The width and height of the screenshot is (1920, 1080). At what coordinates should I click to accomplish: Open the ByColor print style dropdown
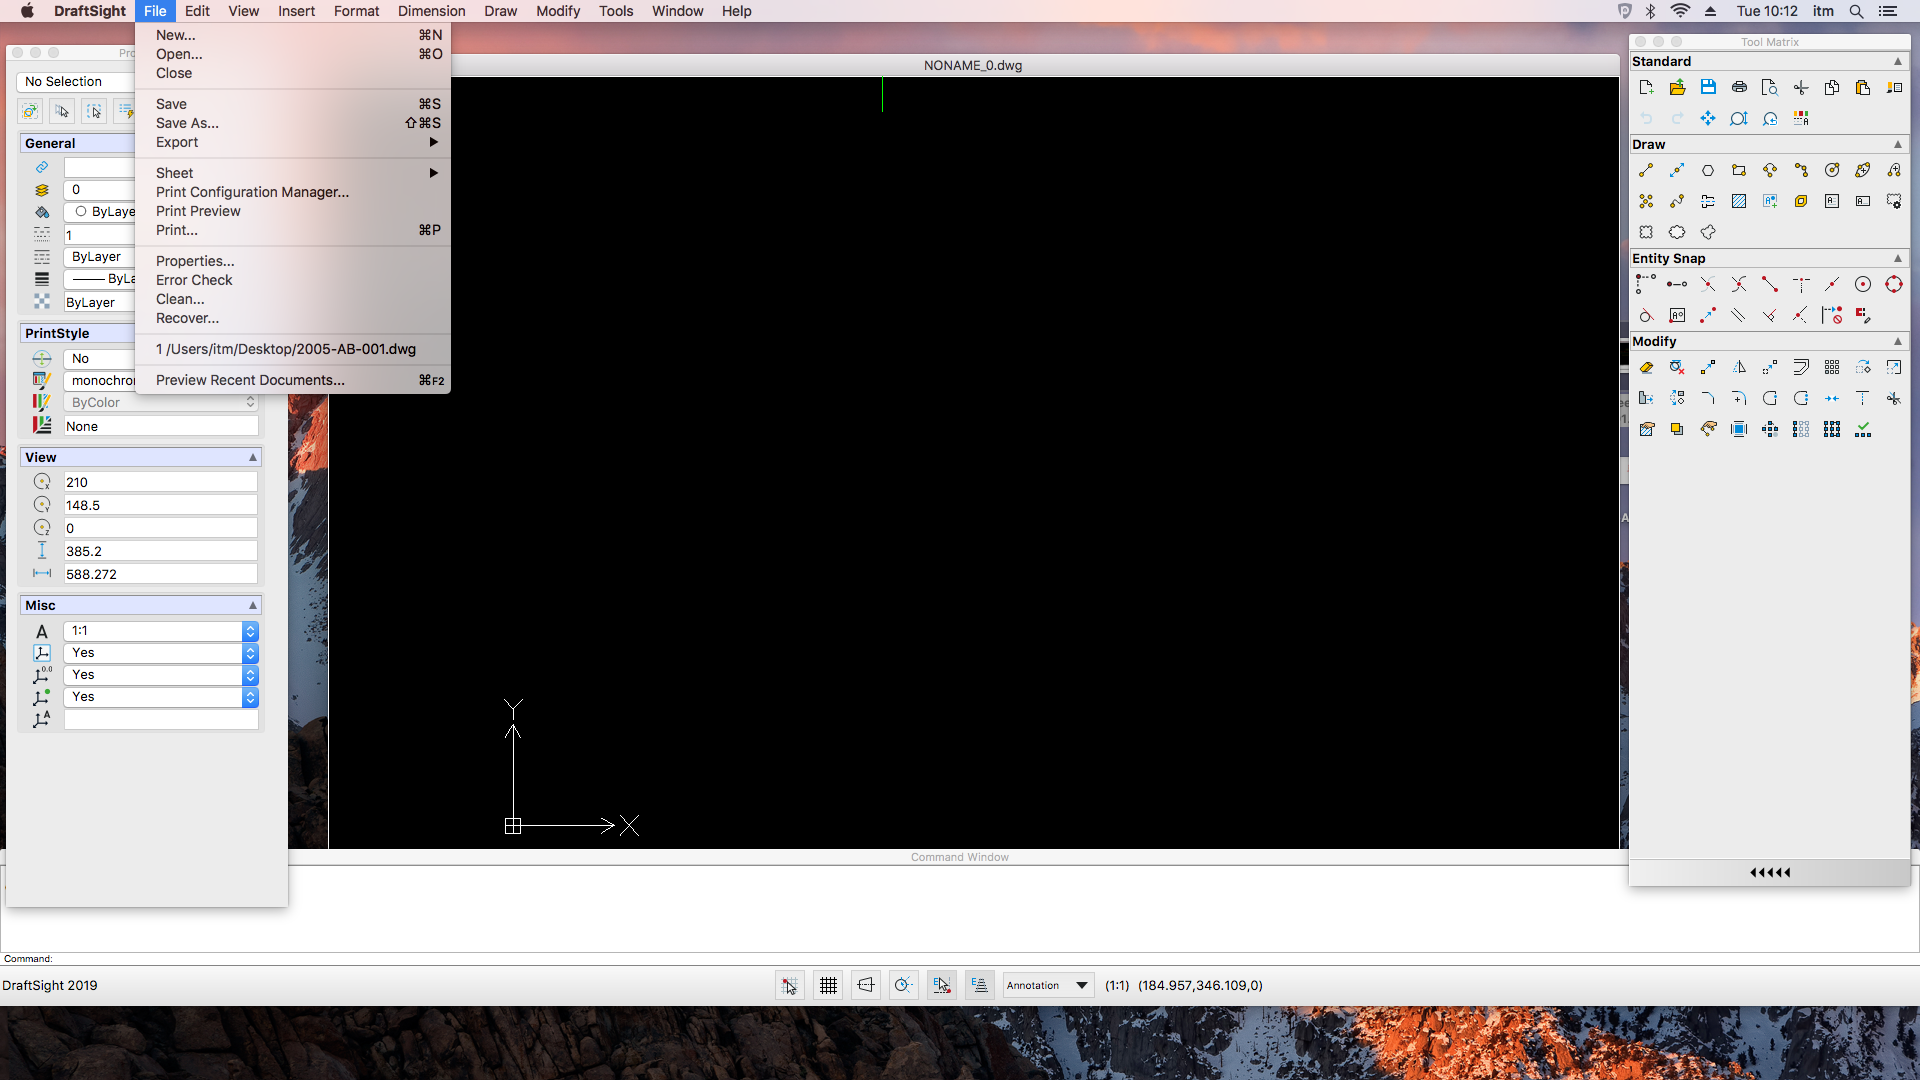coord(161,402)
